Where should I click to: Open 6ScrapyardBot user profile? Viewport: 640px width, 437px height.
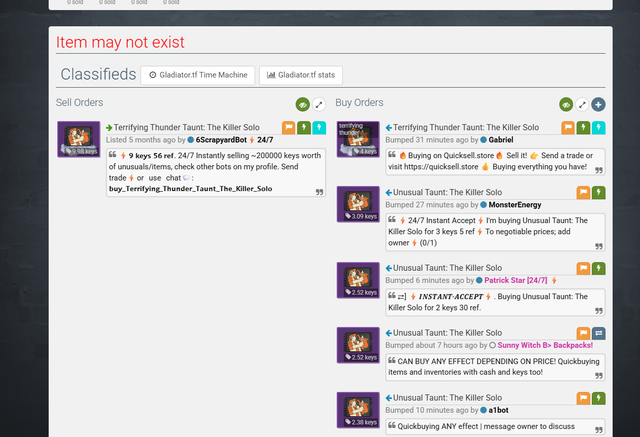pyautogui.click(x=221, y=140)
